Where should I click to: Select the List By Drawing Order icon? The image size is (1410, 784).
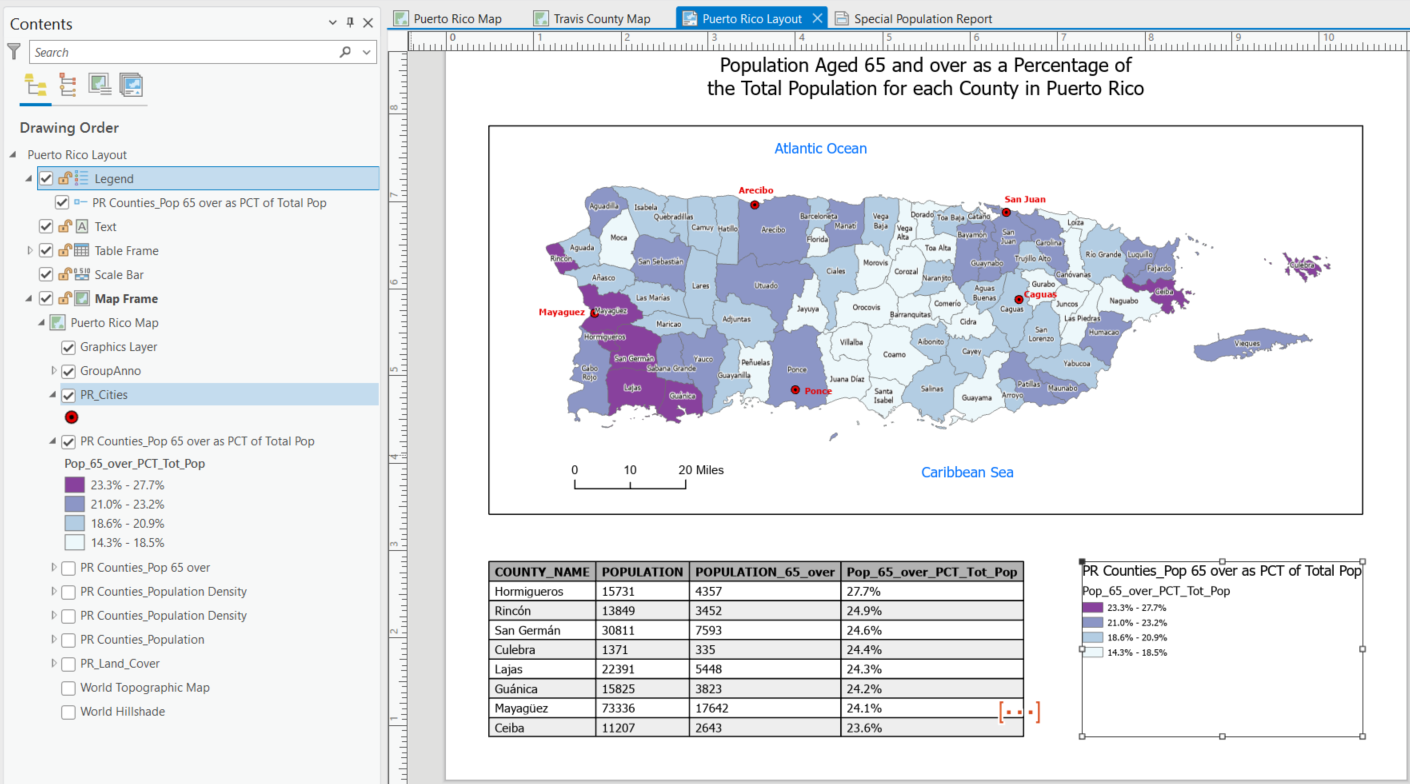pyautogui.click(x=35, y=85)
